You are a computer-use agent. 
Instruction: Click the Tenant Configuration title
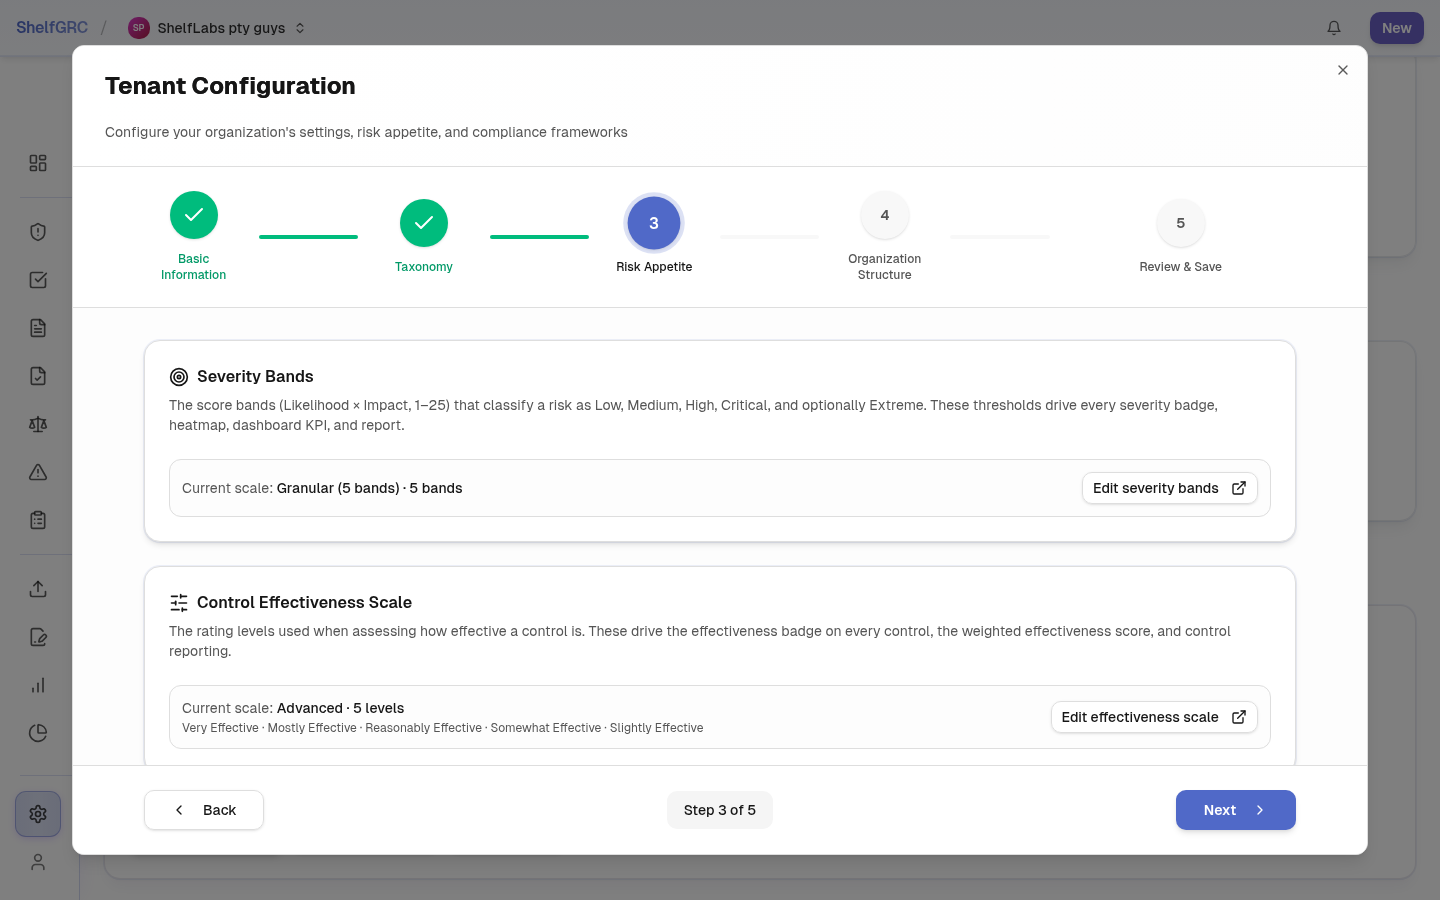230,86
